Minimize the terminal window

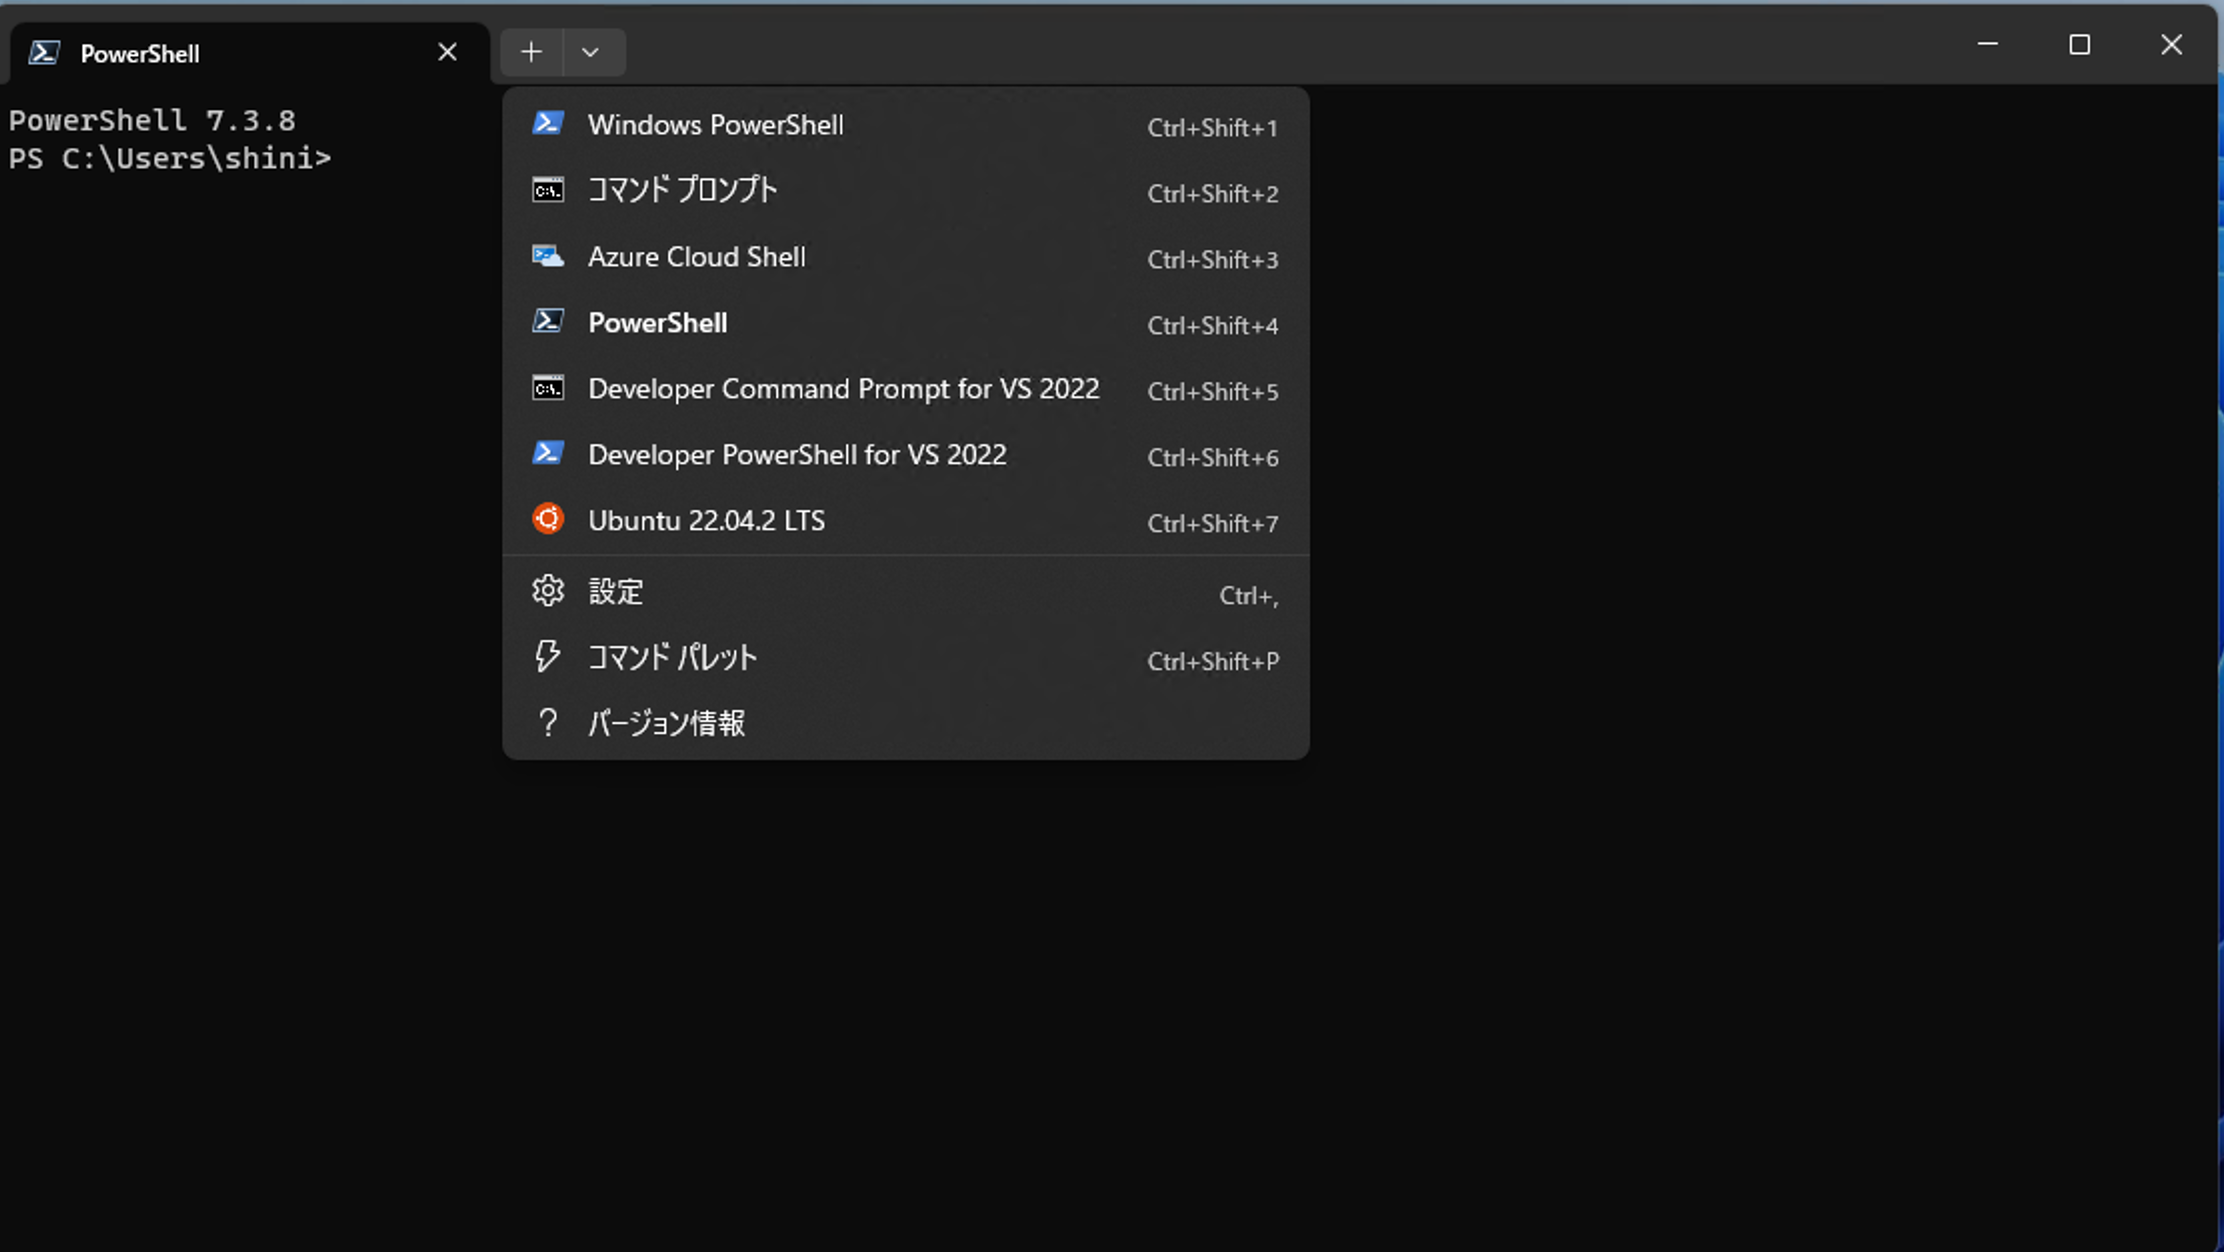coord(1988,44)
